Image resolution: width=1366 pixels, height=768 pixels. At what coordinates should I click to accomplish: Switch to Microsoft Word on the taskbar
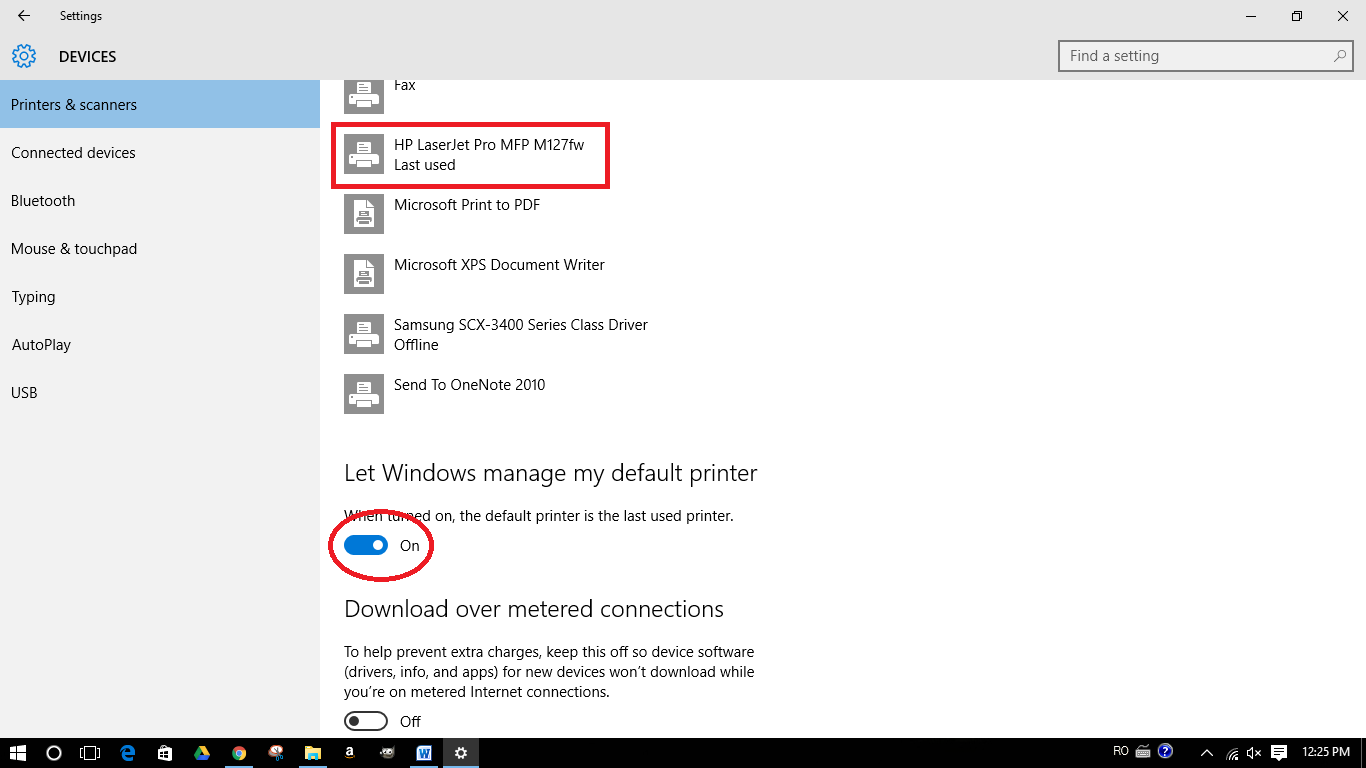tap(423, 753)
